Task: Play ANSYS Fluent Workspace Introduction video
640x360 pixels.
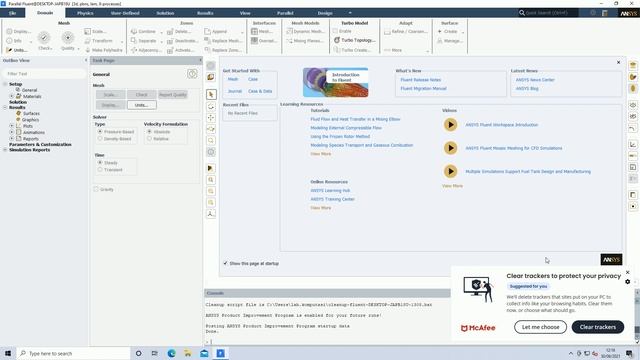Action: (x=450, y=125)
